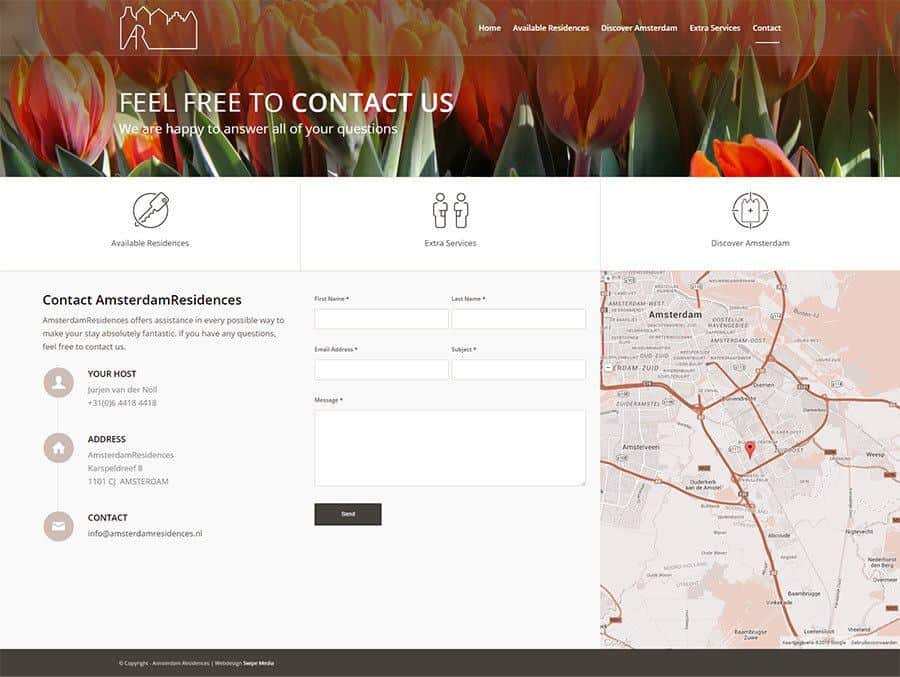This screenshot has width=900, height=677.
Task: Click the Amstelveen label on the map
Action: coord(641,447)
